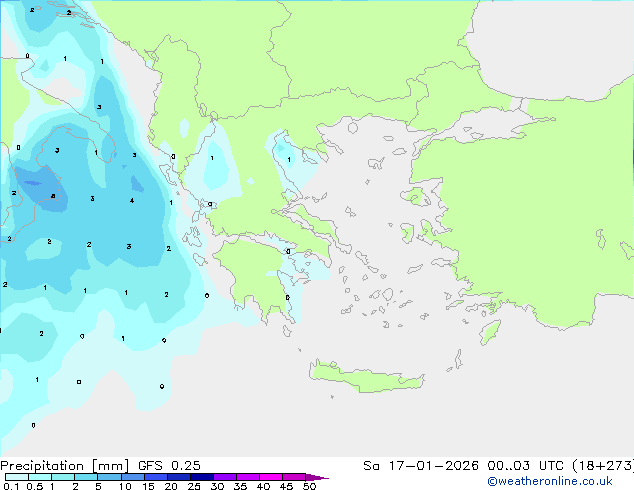Click the '00..03 UTC' time range text

tap(525, 466)
